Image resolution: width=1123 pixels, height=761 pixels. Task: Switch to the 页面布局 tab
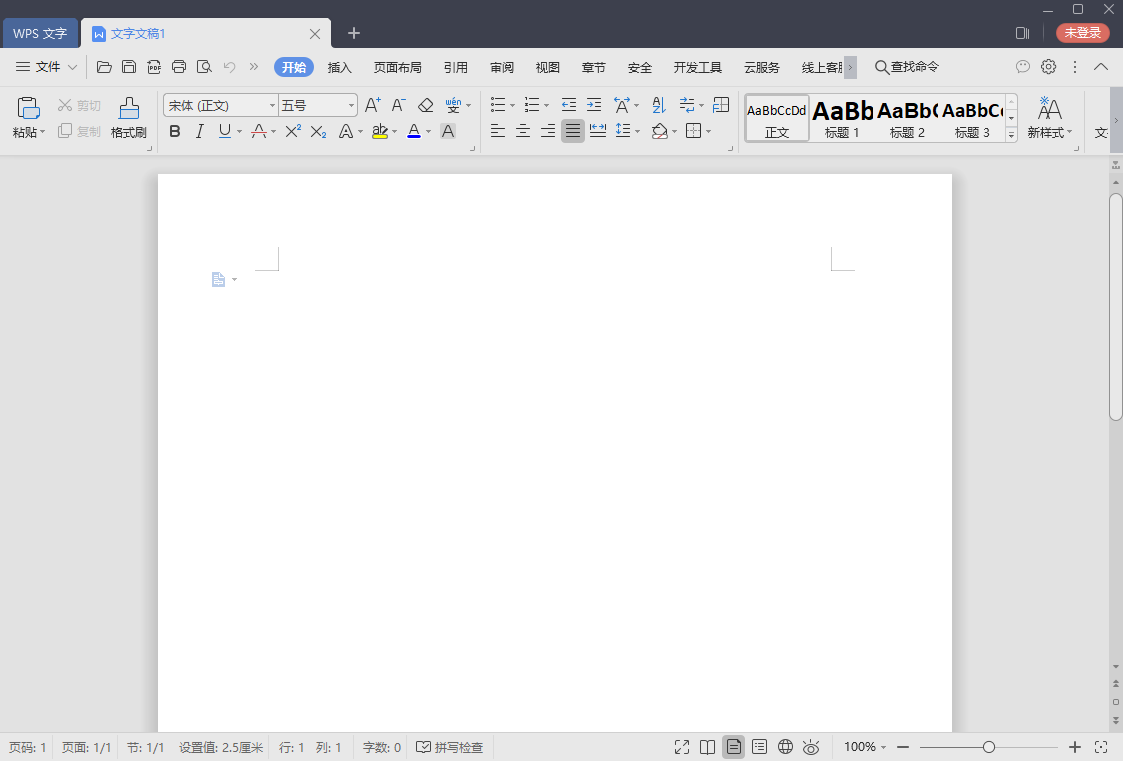397,67
